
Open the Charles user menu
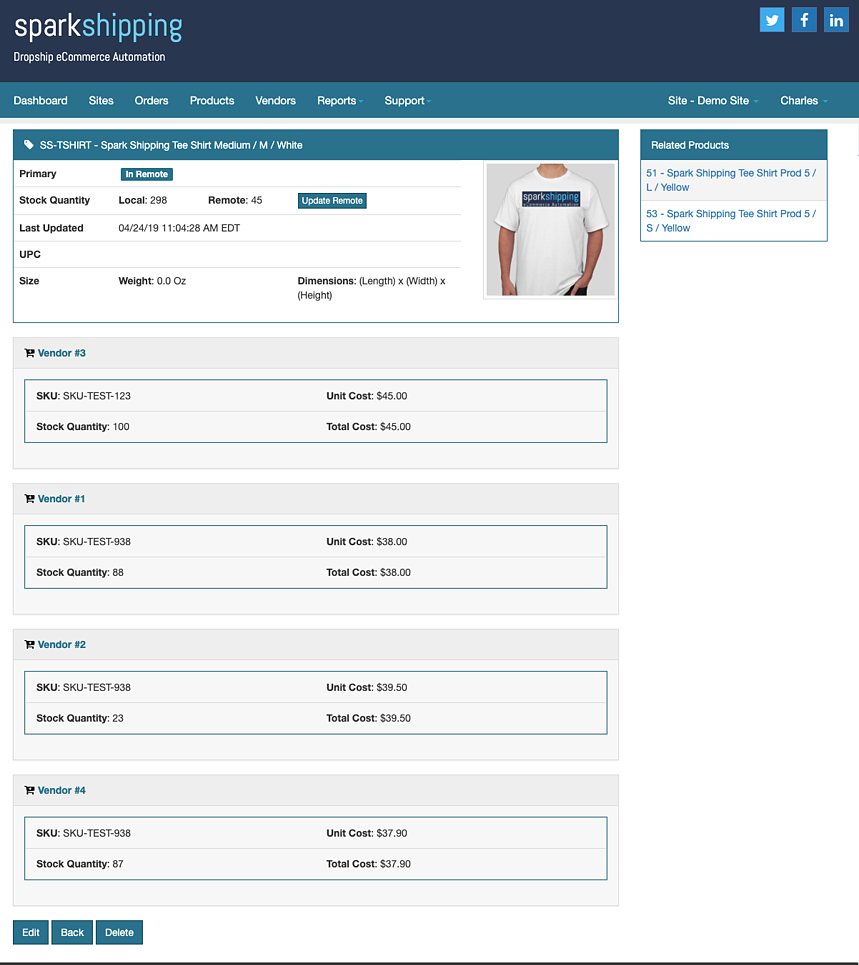(803, 101)
